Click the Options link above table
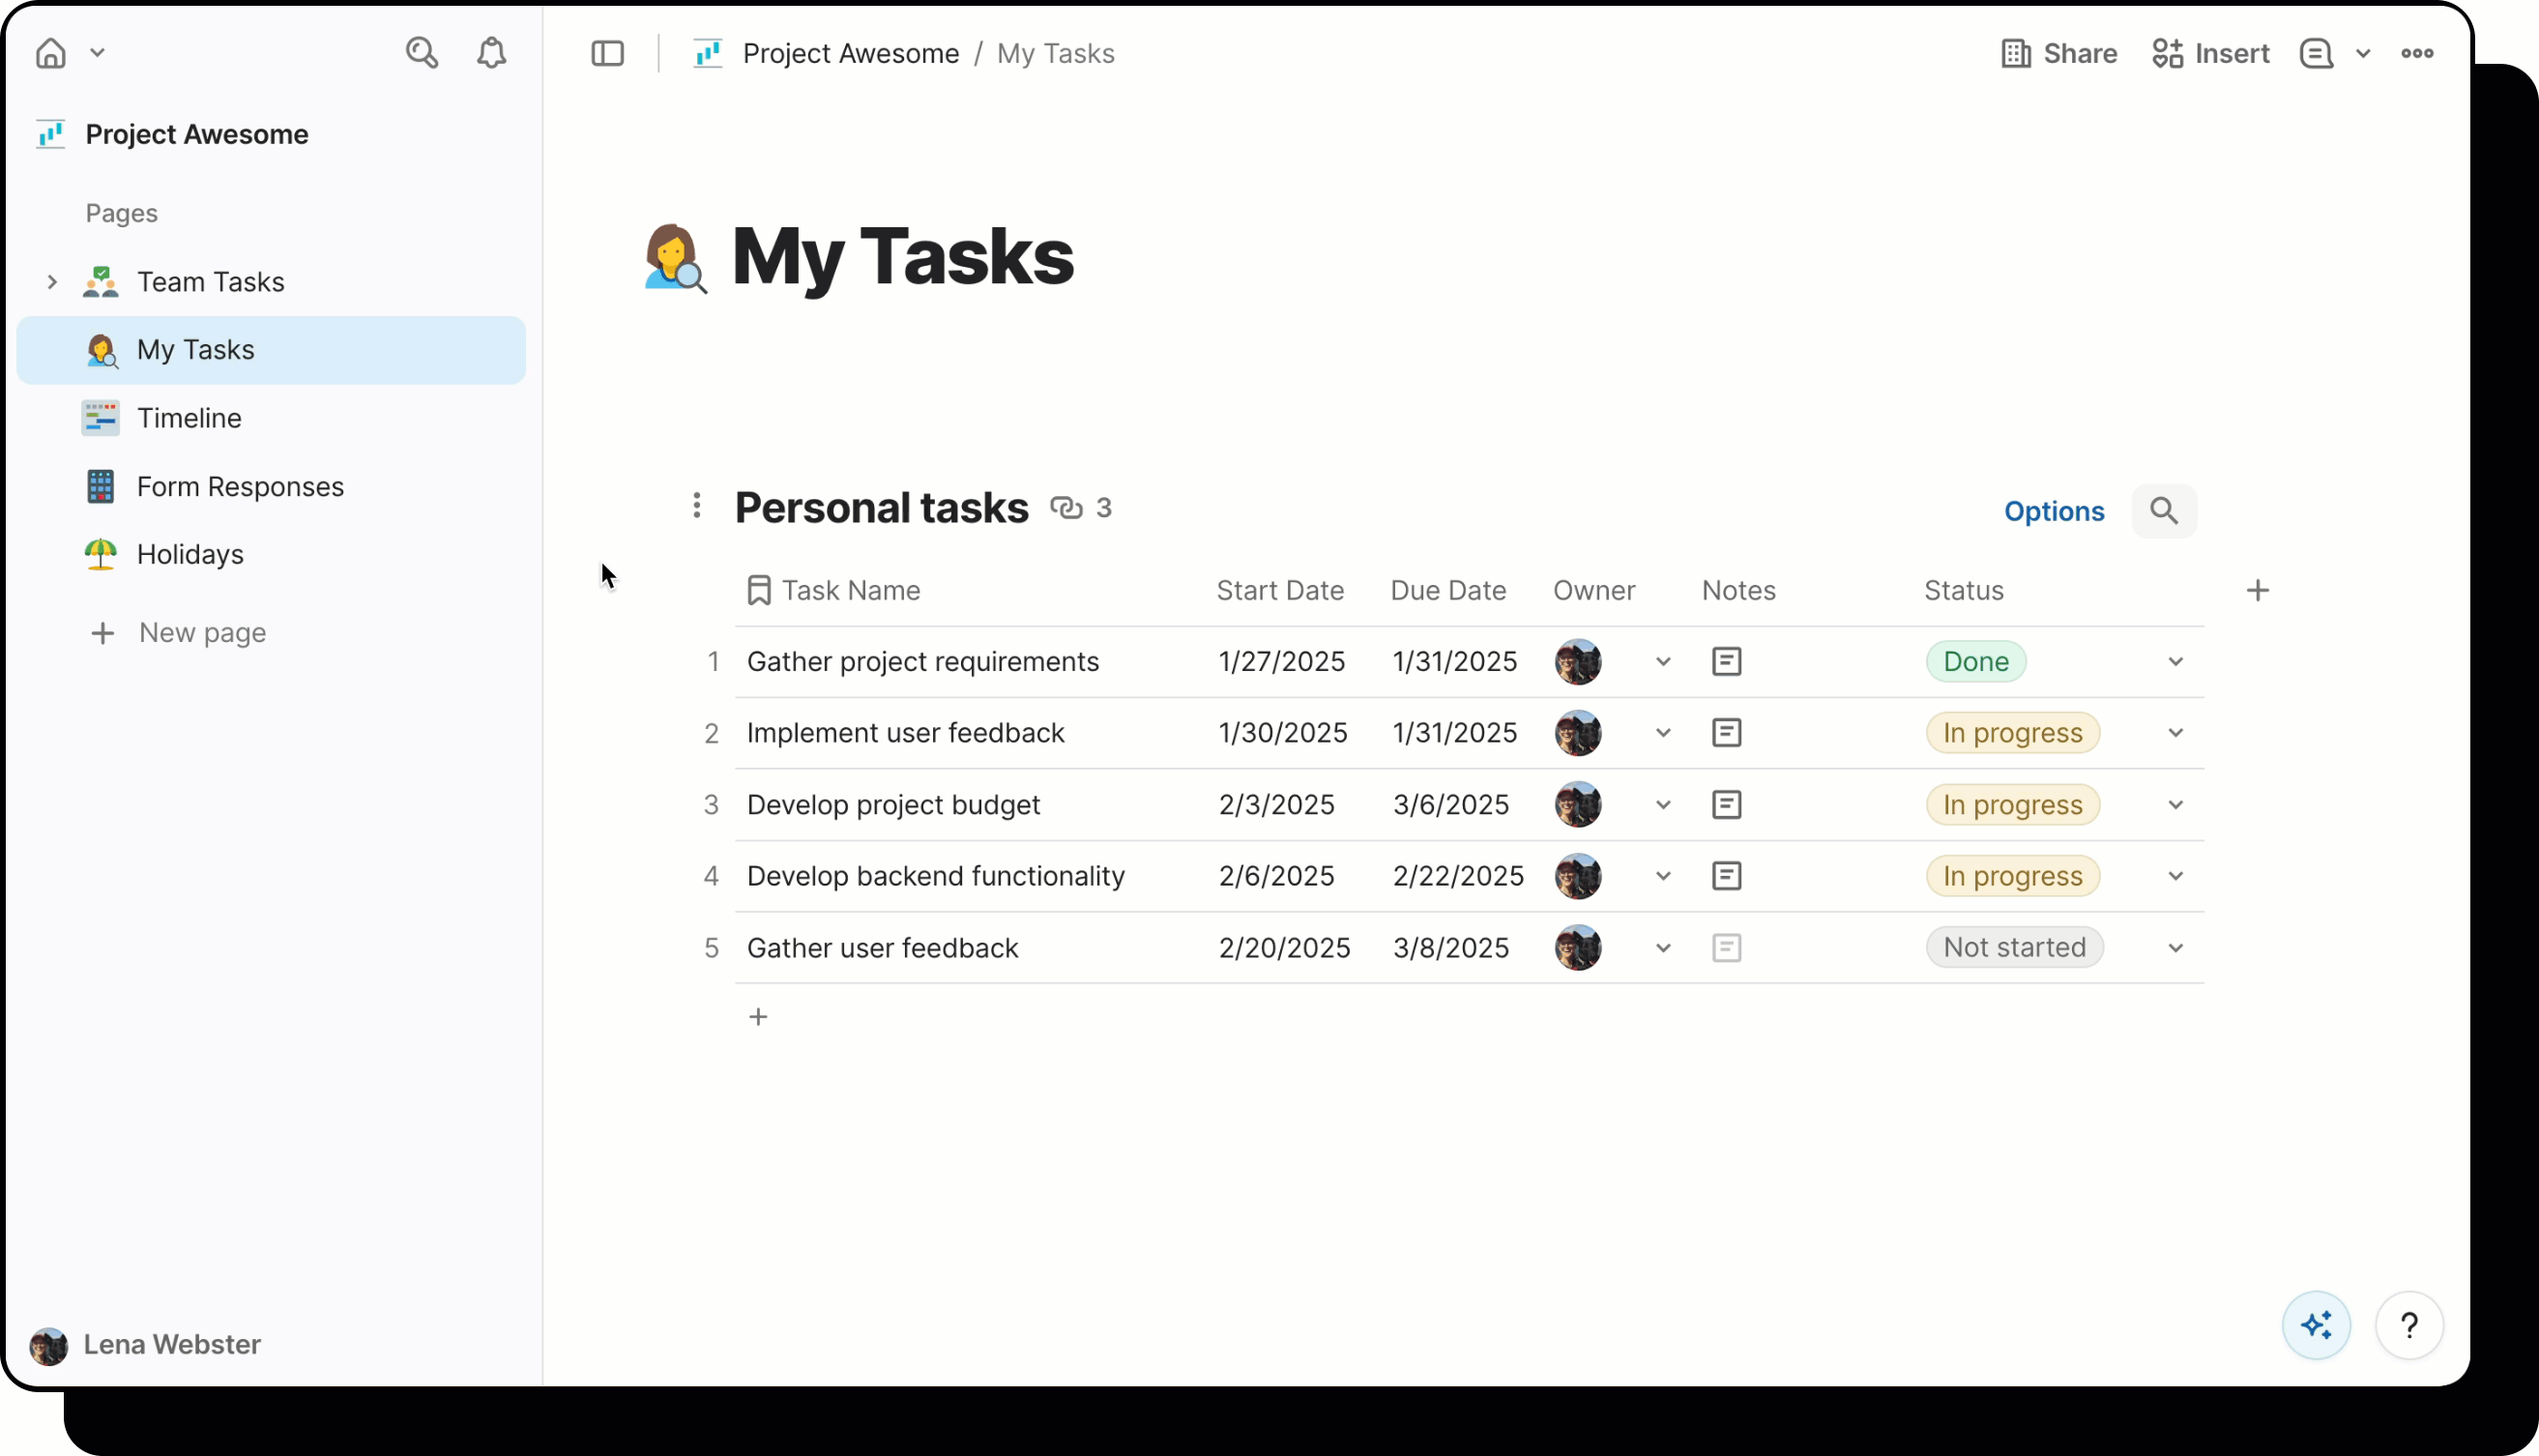Viewport: 2539px width, 1456px height. click(x=2053, y=511)
